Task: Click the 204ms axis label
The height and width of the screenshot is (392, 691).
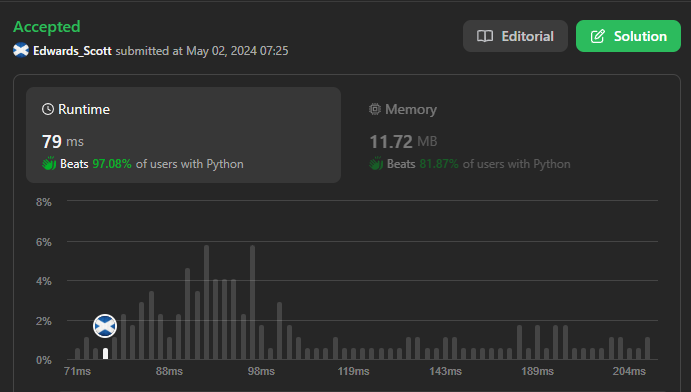Action: click(x=629, y=371)
